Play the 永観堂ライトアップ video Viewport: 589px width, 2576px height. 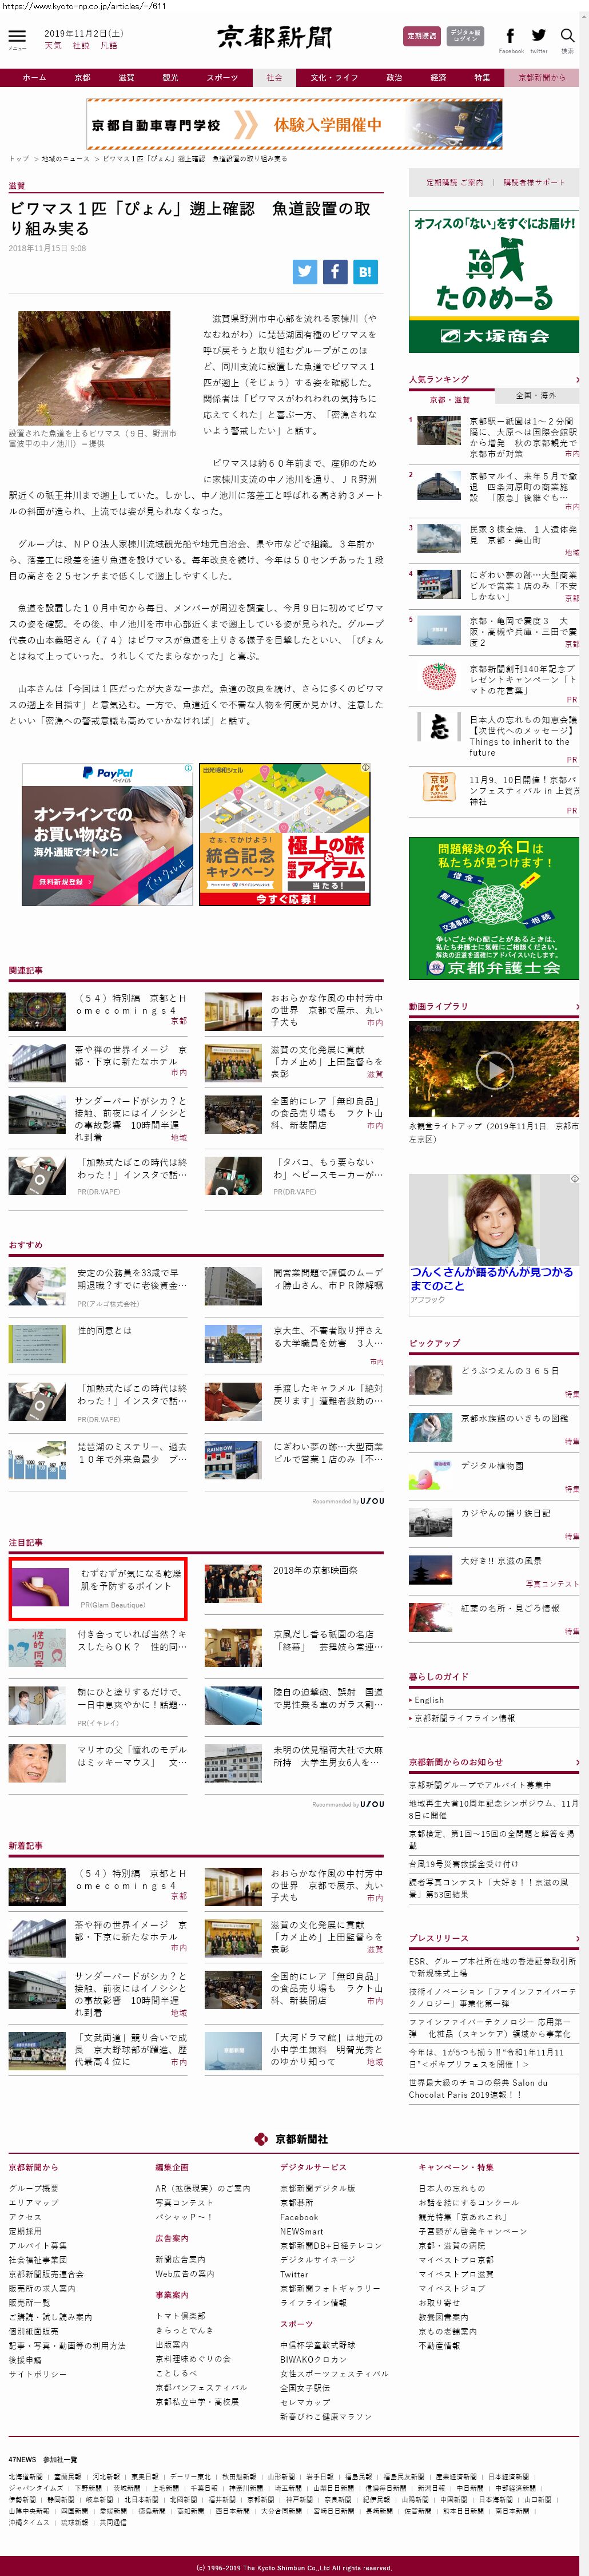(x=493, y=1070)
